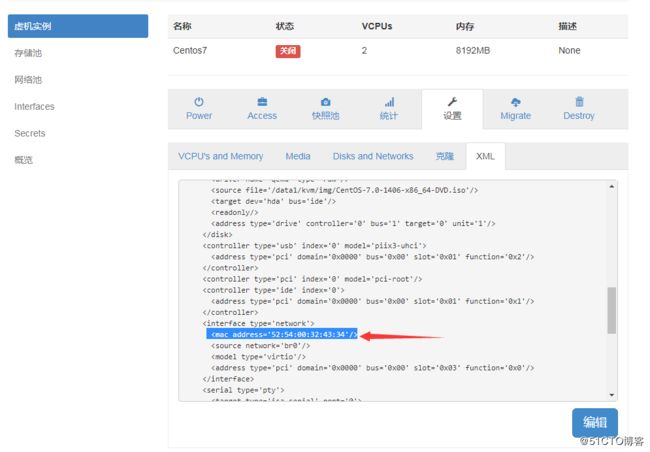Click the 状态 column header
This screenshot has width=650, height=452.
pos(285,26)
